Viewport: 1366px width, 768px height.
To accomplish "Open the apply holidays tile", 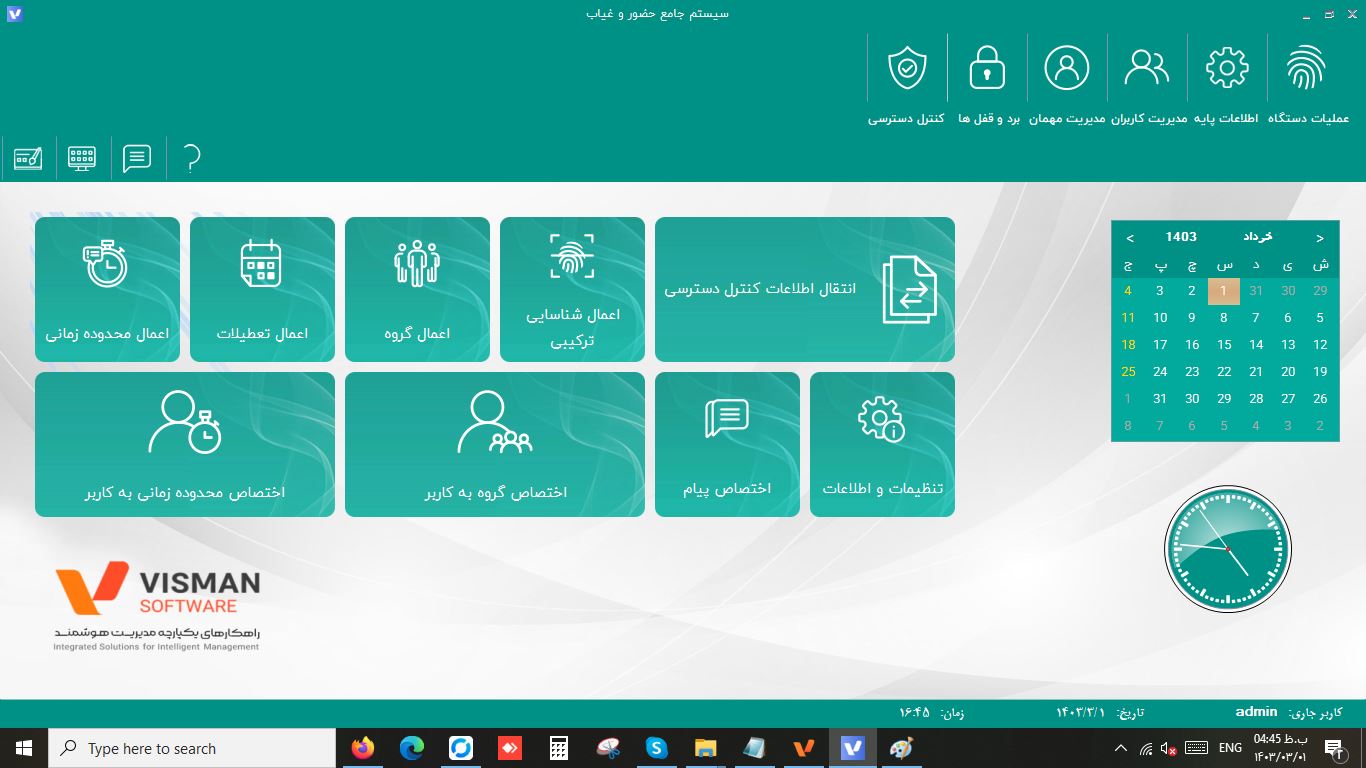I will (262, 289).
